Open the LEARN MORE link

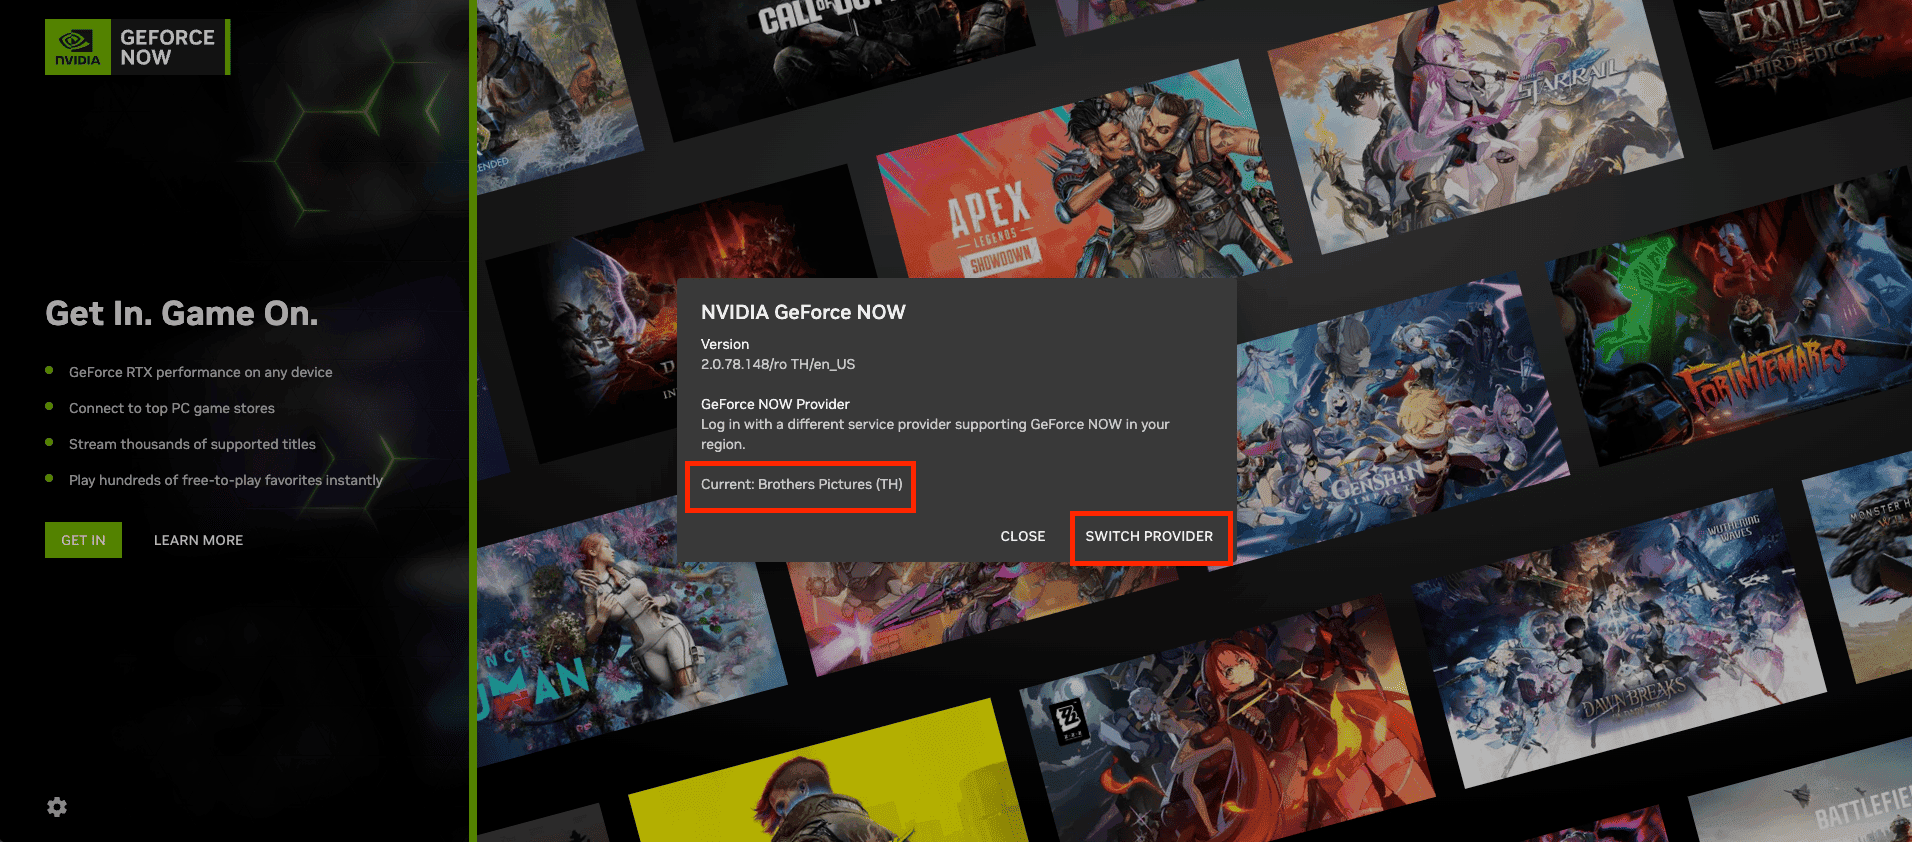coord(198,540)
